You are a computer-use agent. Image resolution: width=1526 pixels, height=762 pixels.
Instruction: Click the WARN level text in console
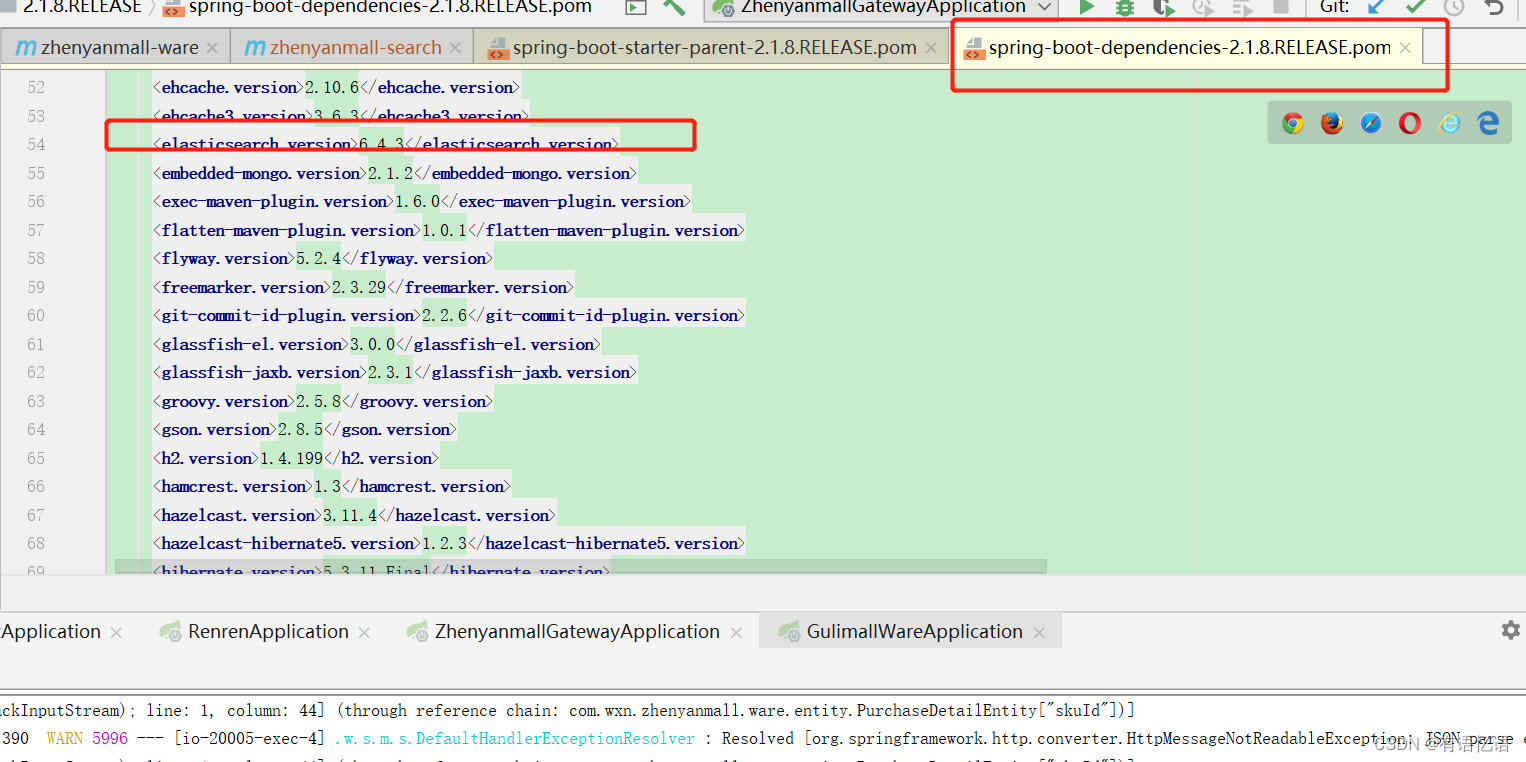click(x=65, y=739)
